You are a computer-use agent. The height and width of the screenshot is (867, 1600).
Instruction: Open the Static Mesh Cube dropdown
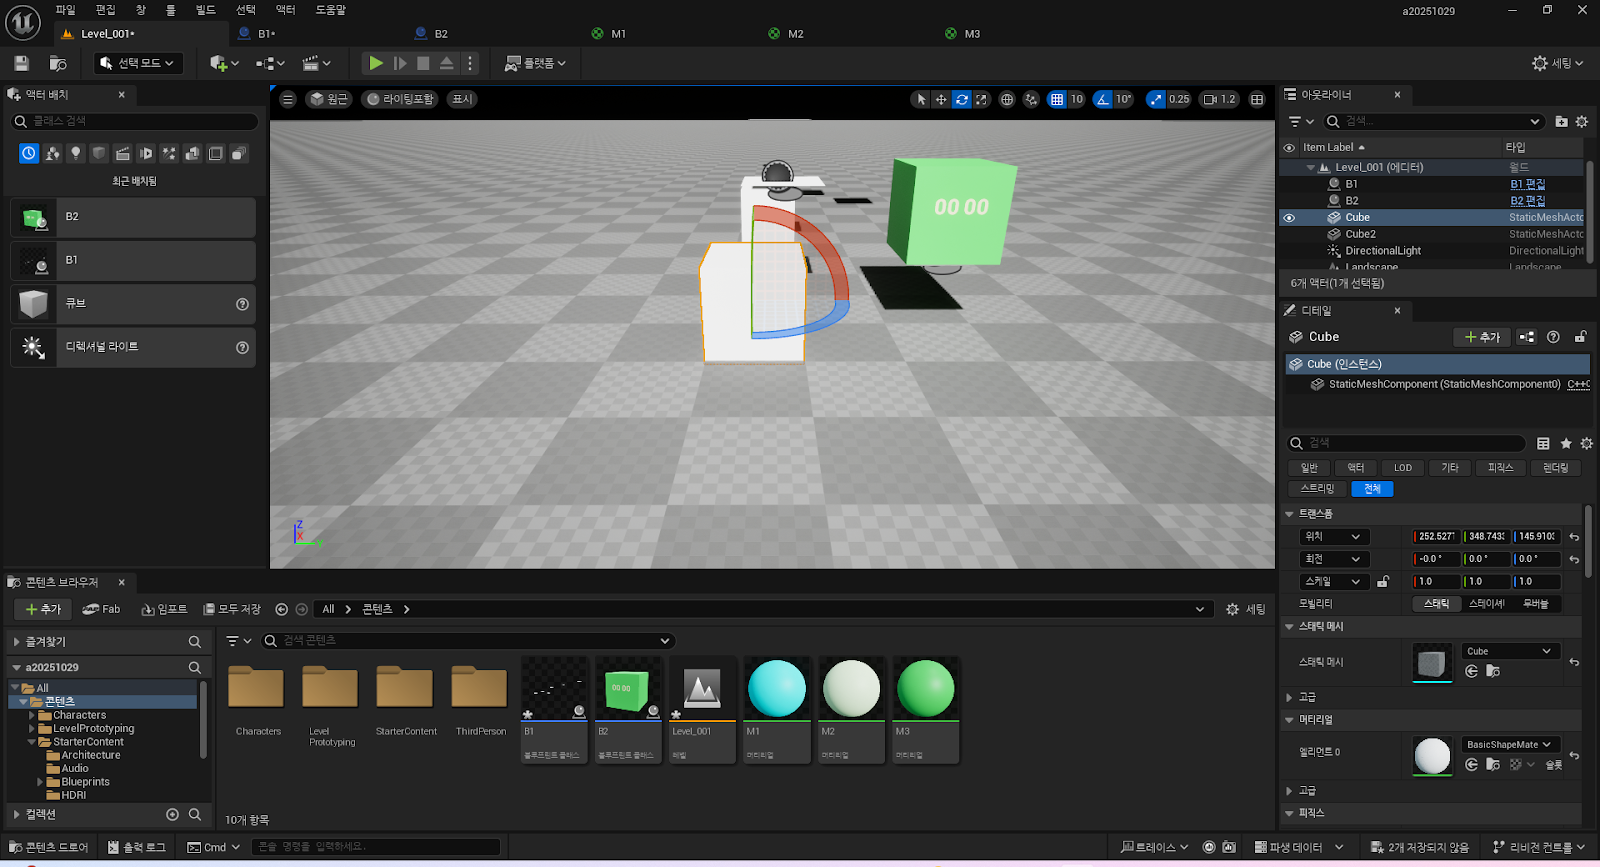[x=1509, y=651]
